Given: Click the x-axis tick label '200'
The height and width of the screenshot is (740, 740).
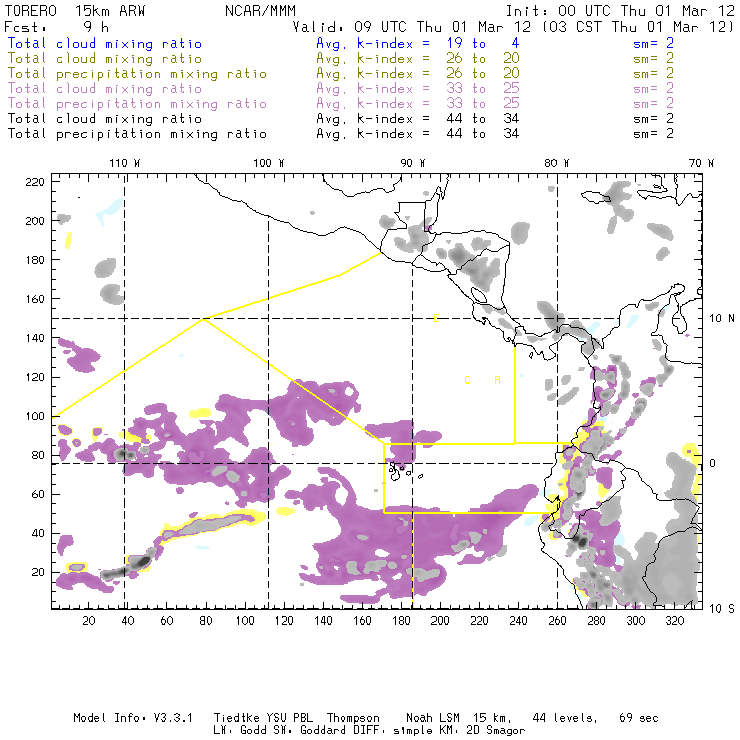Looking at the screenshot, I should pos(440,621).
